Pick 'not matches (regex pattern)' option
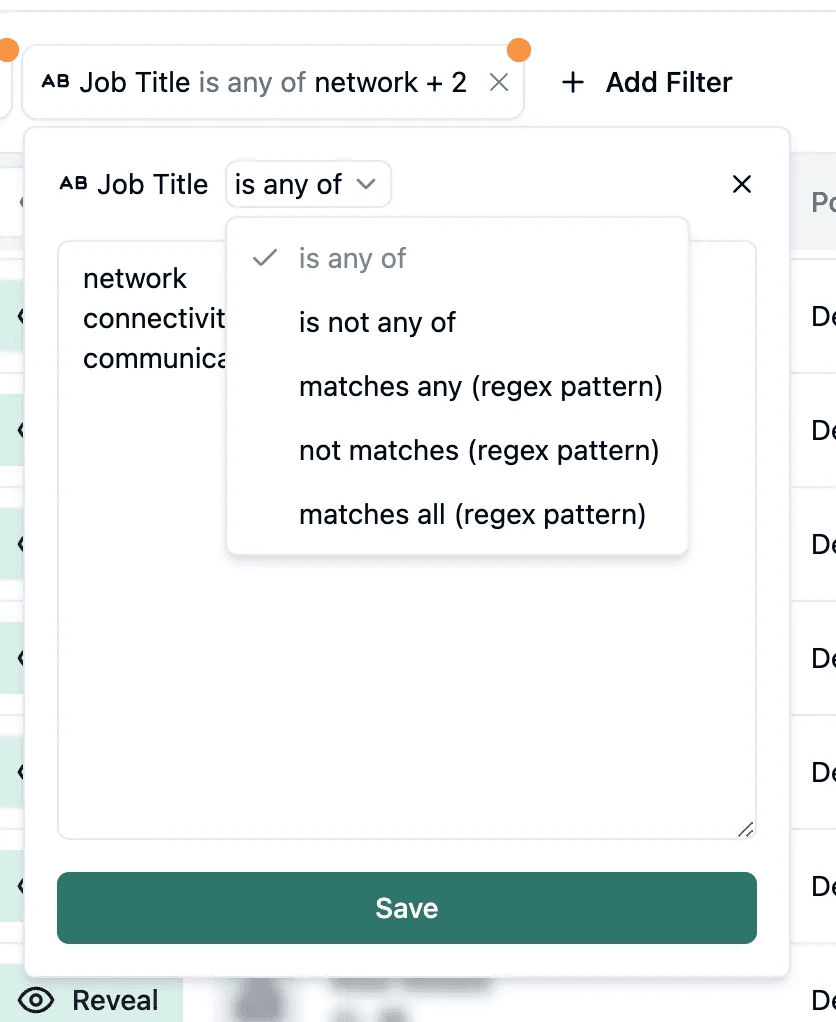Image resolution: width=836 pixels, height=1022 pixels. coord(478,451)
